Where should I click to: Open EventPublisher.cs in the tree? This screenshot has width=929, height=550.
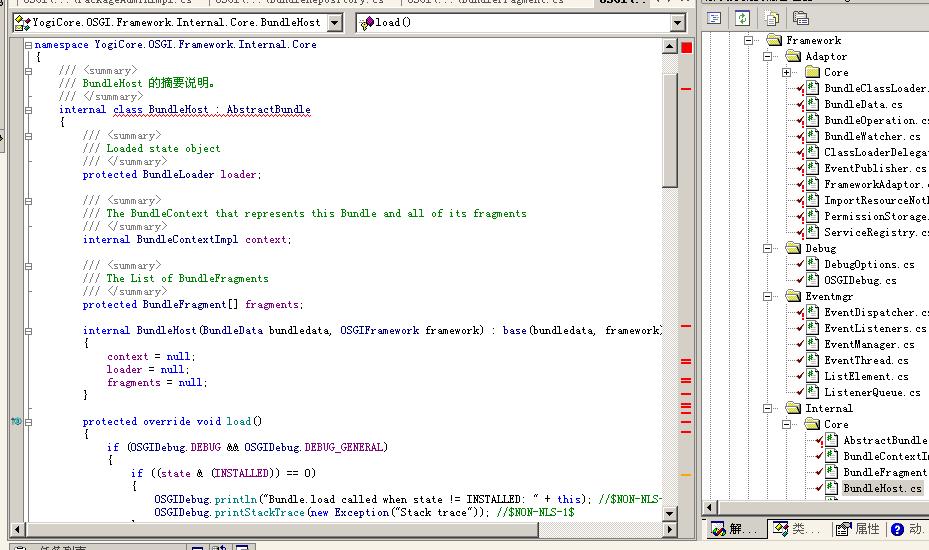[x=876, y=168]
